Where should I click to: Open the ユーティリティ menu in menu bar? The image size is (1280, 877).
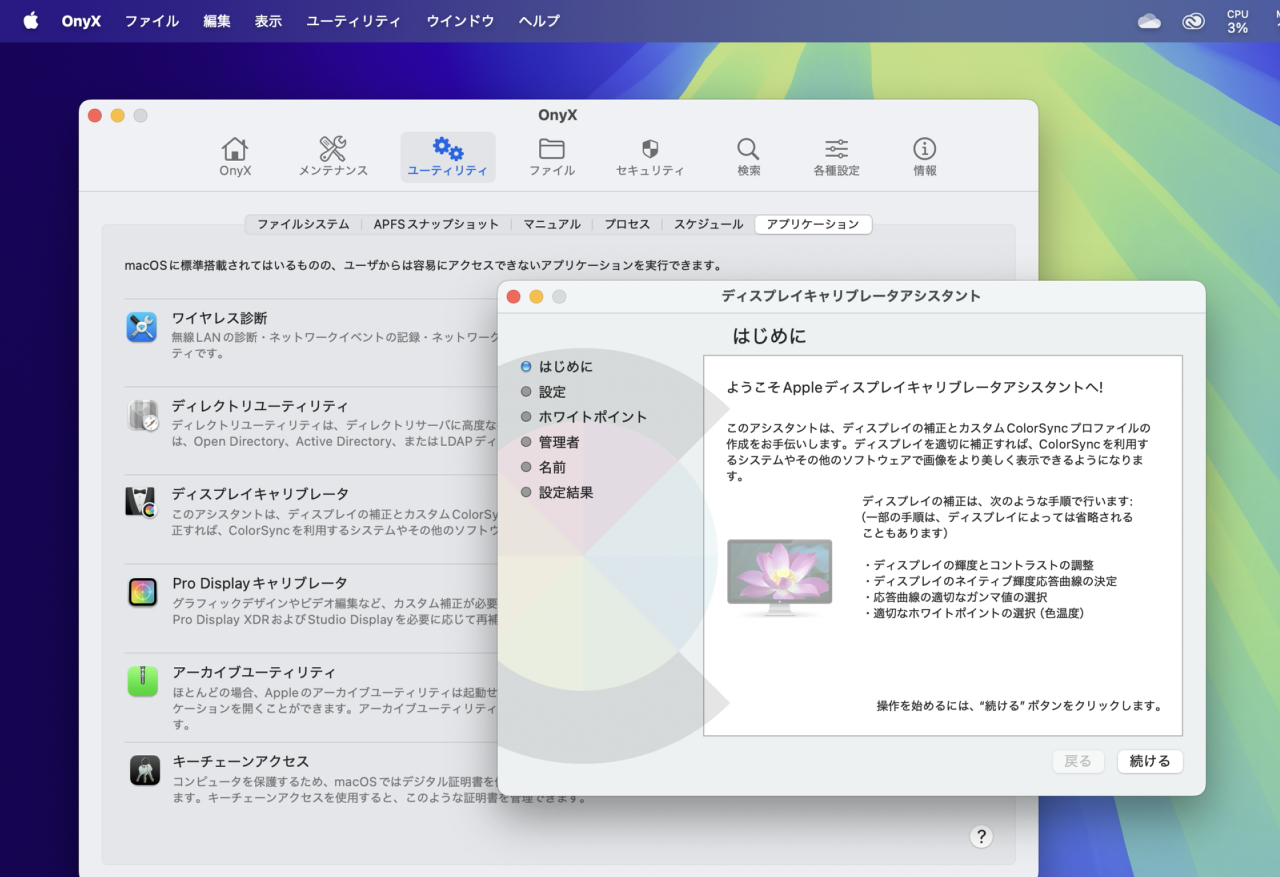[354, 21]
